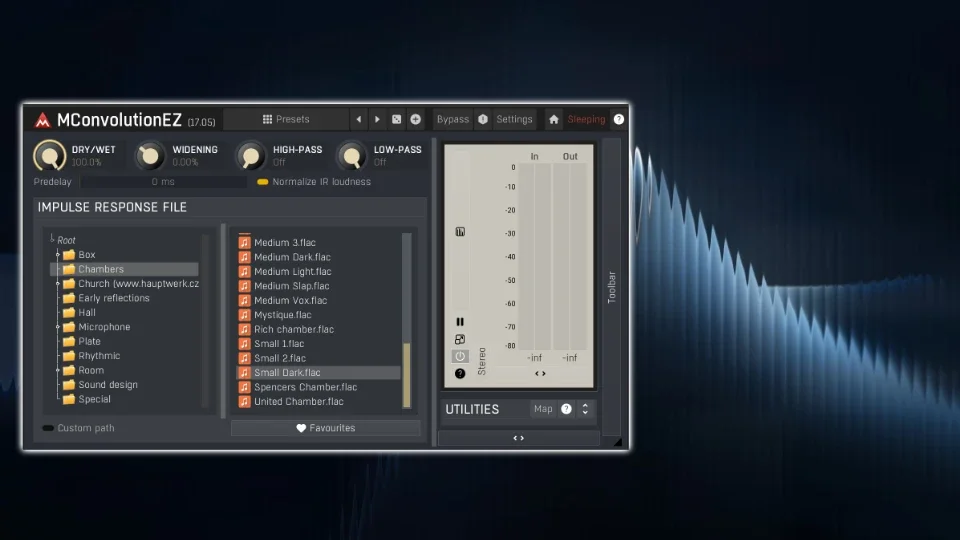Viewport: 960px width, 540px height.
Task: Click the meter mode bars icon
Action: (460, 231)
